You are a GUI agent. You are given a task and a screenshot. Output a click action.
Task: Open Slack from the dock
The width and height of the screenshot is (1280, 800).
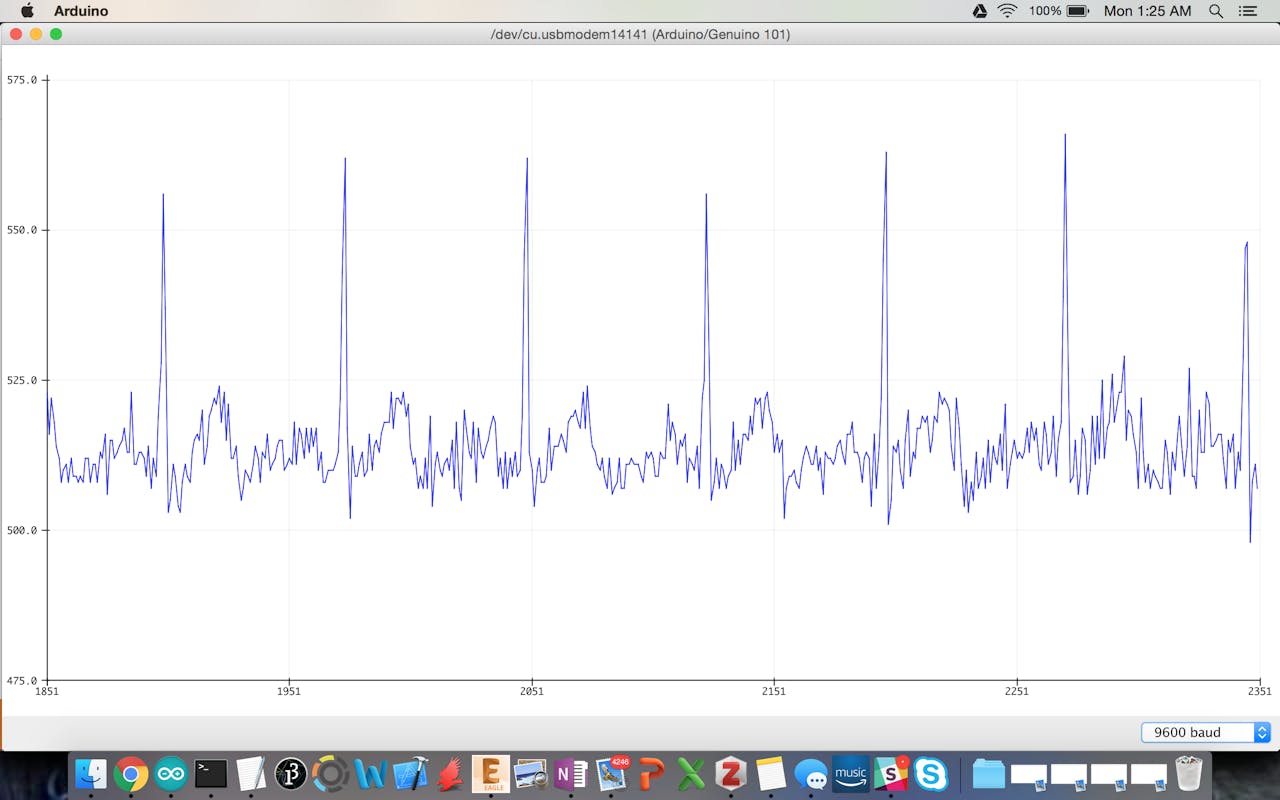click(x=891, y=773)
